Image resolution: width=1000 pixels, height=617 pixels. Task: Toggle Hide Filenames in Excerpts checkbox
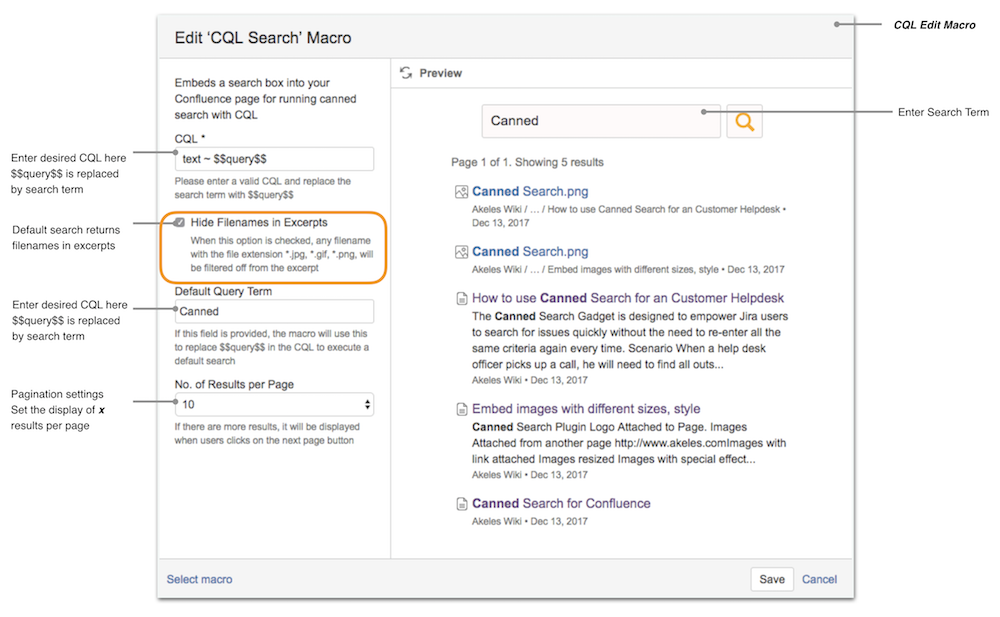tap(179, 222)
